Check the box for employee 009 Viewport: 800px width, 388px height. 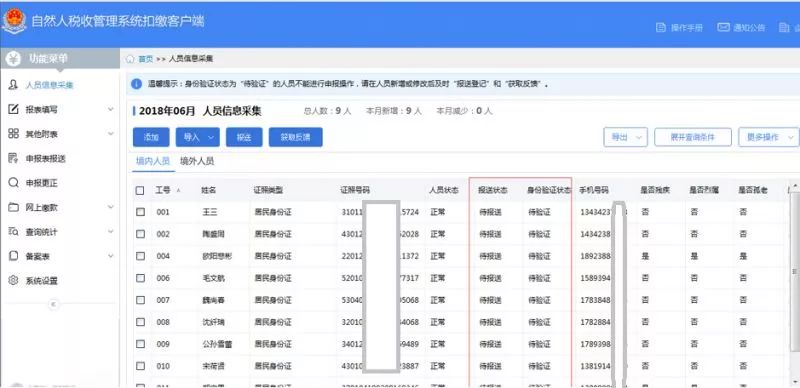click(x=140, y=344)
